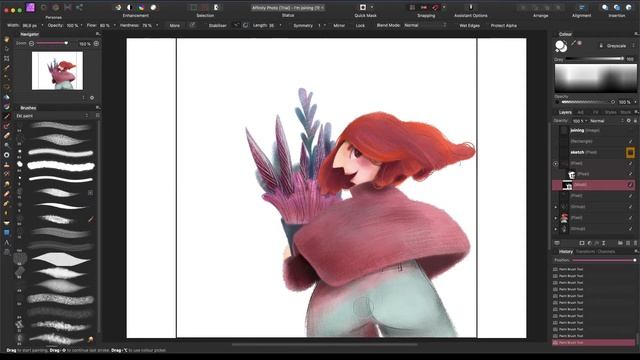
Task: Click the Navigator zoom out minus icon
Action: coord(31,43)
